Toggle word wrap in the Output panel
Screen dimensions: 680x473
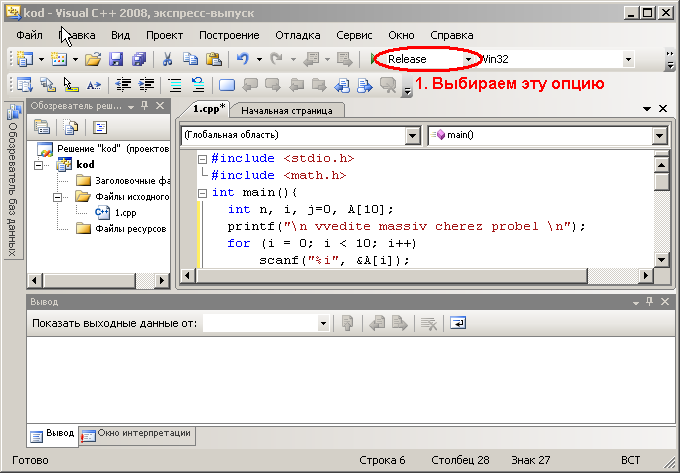[x=458, y=323]
